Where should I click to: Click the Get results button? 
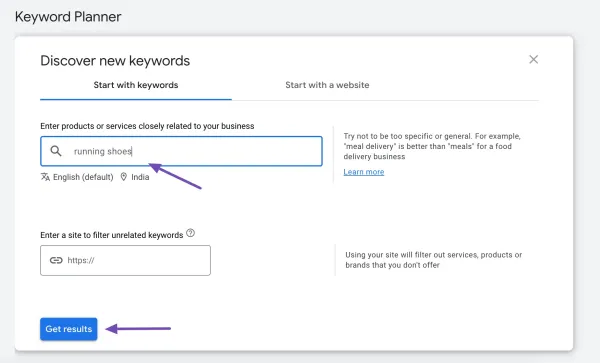point(69,329)
